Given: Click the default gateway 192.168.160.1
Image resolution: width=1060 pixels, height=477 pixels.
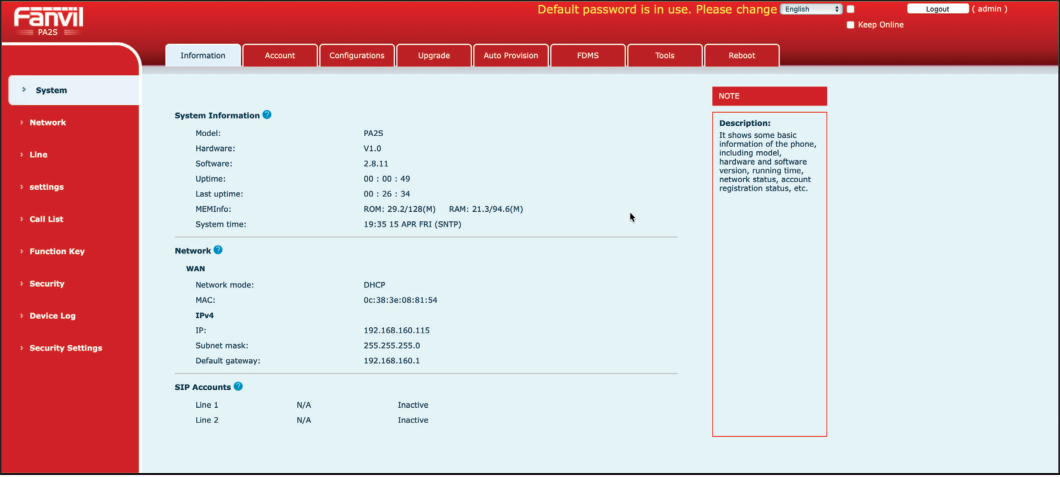Looking at the screenshot, I should pyautogui.click(x=391, y=361).
